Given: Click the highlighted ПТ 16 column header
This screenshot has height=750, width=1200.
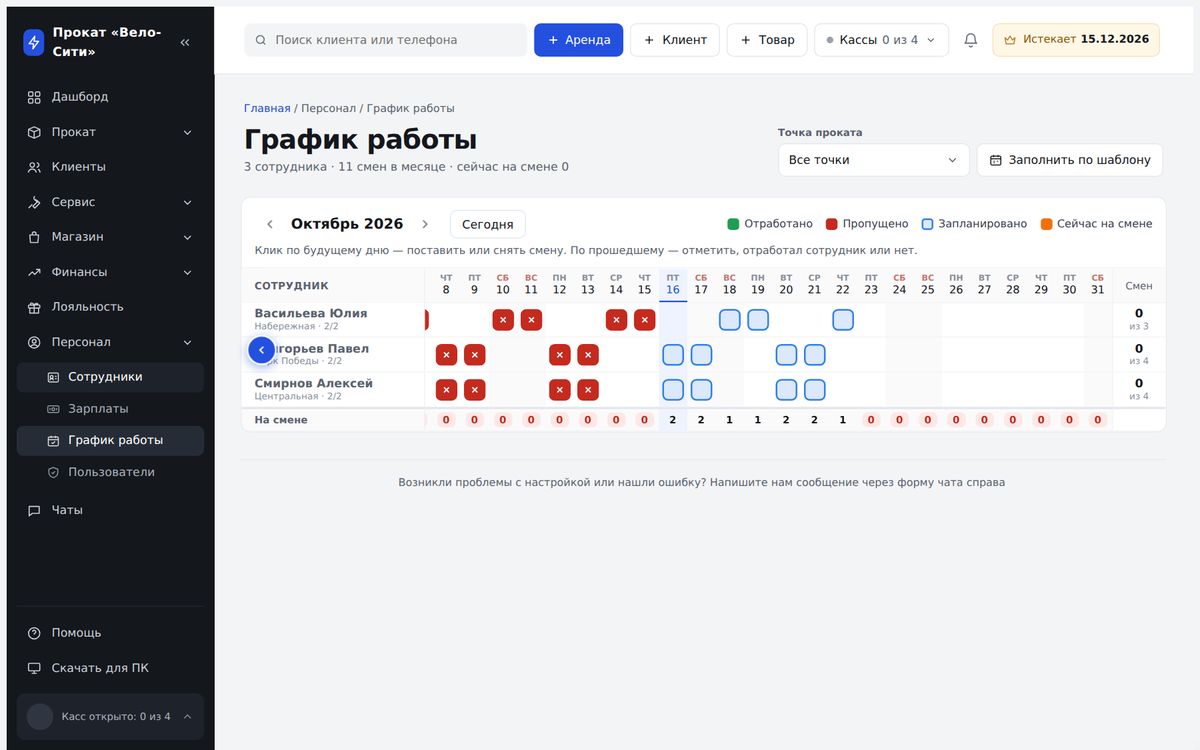Looking at the screenshot, I should [x=673, y=285].
